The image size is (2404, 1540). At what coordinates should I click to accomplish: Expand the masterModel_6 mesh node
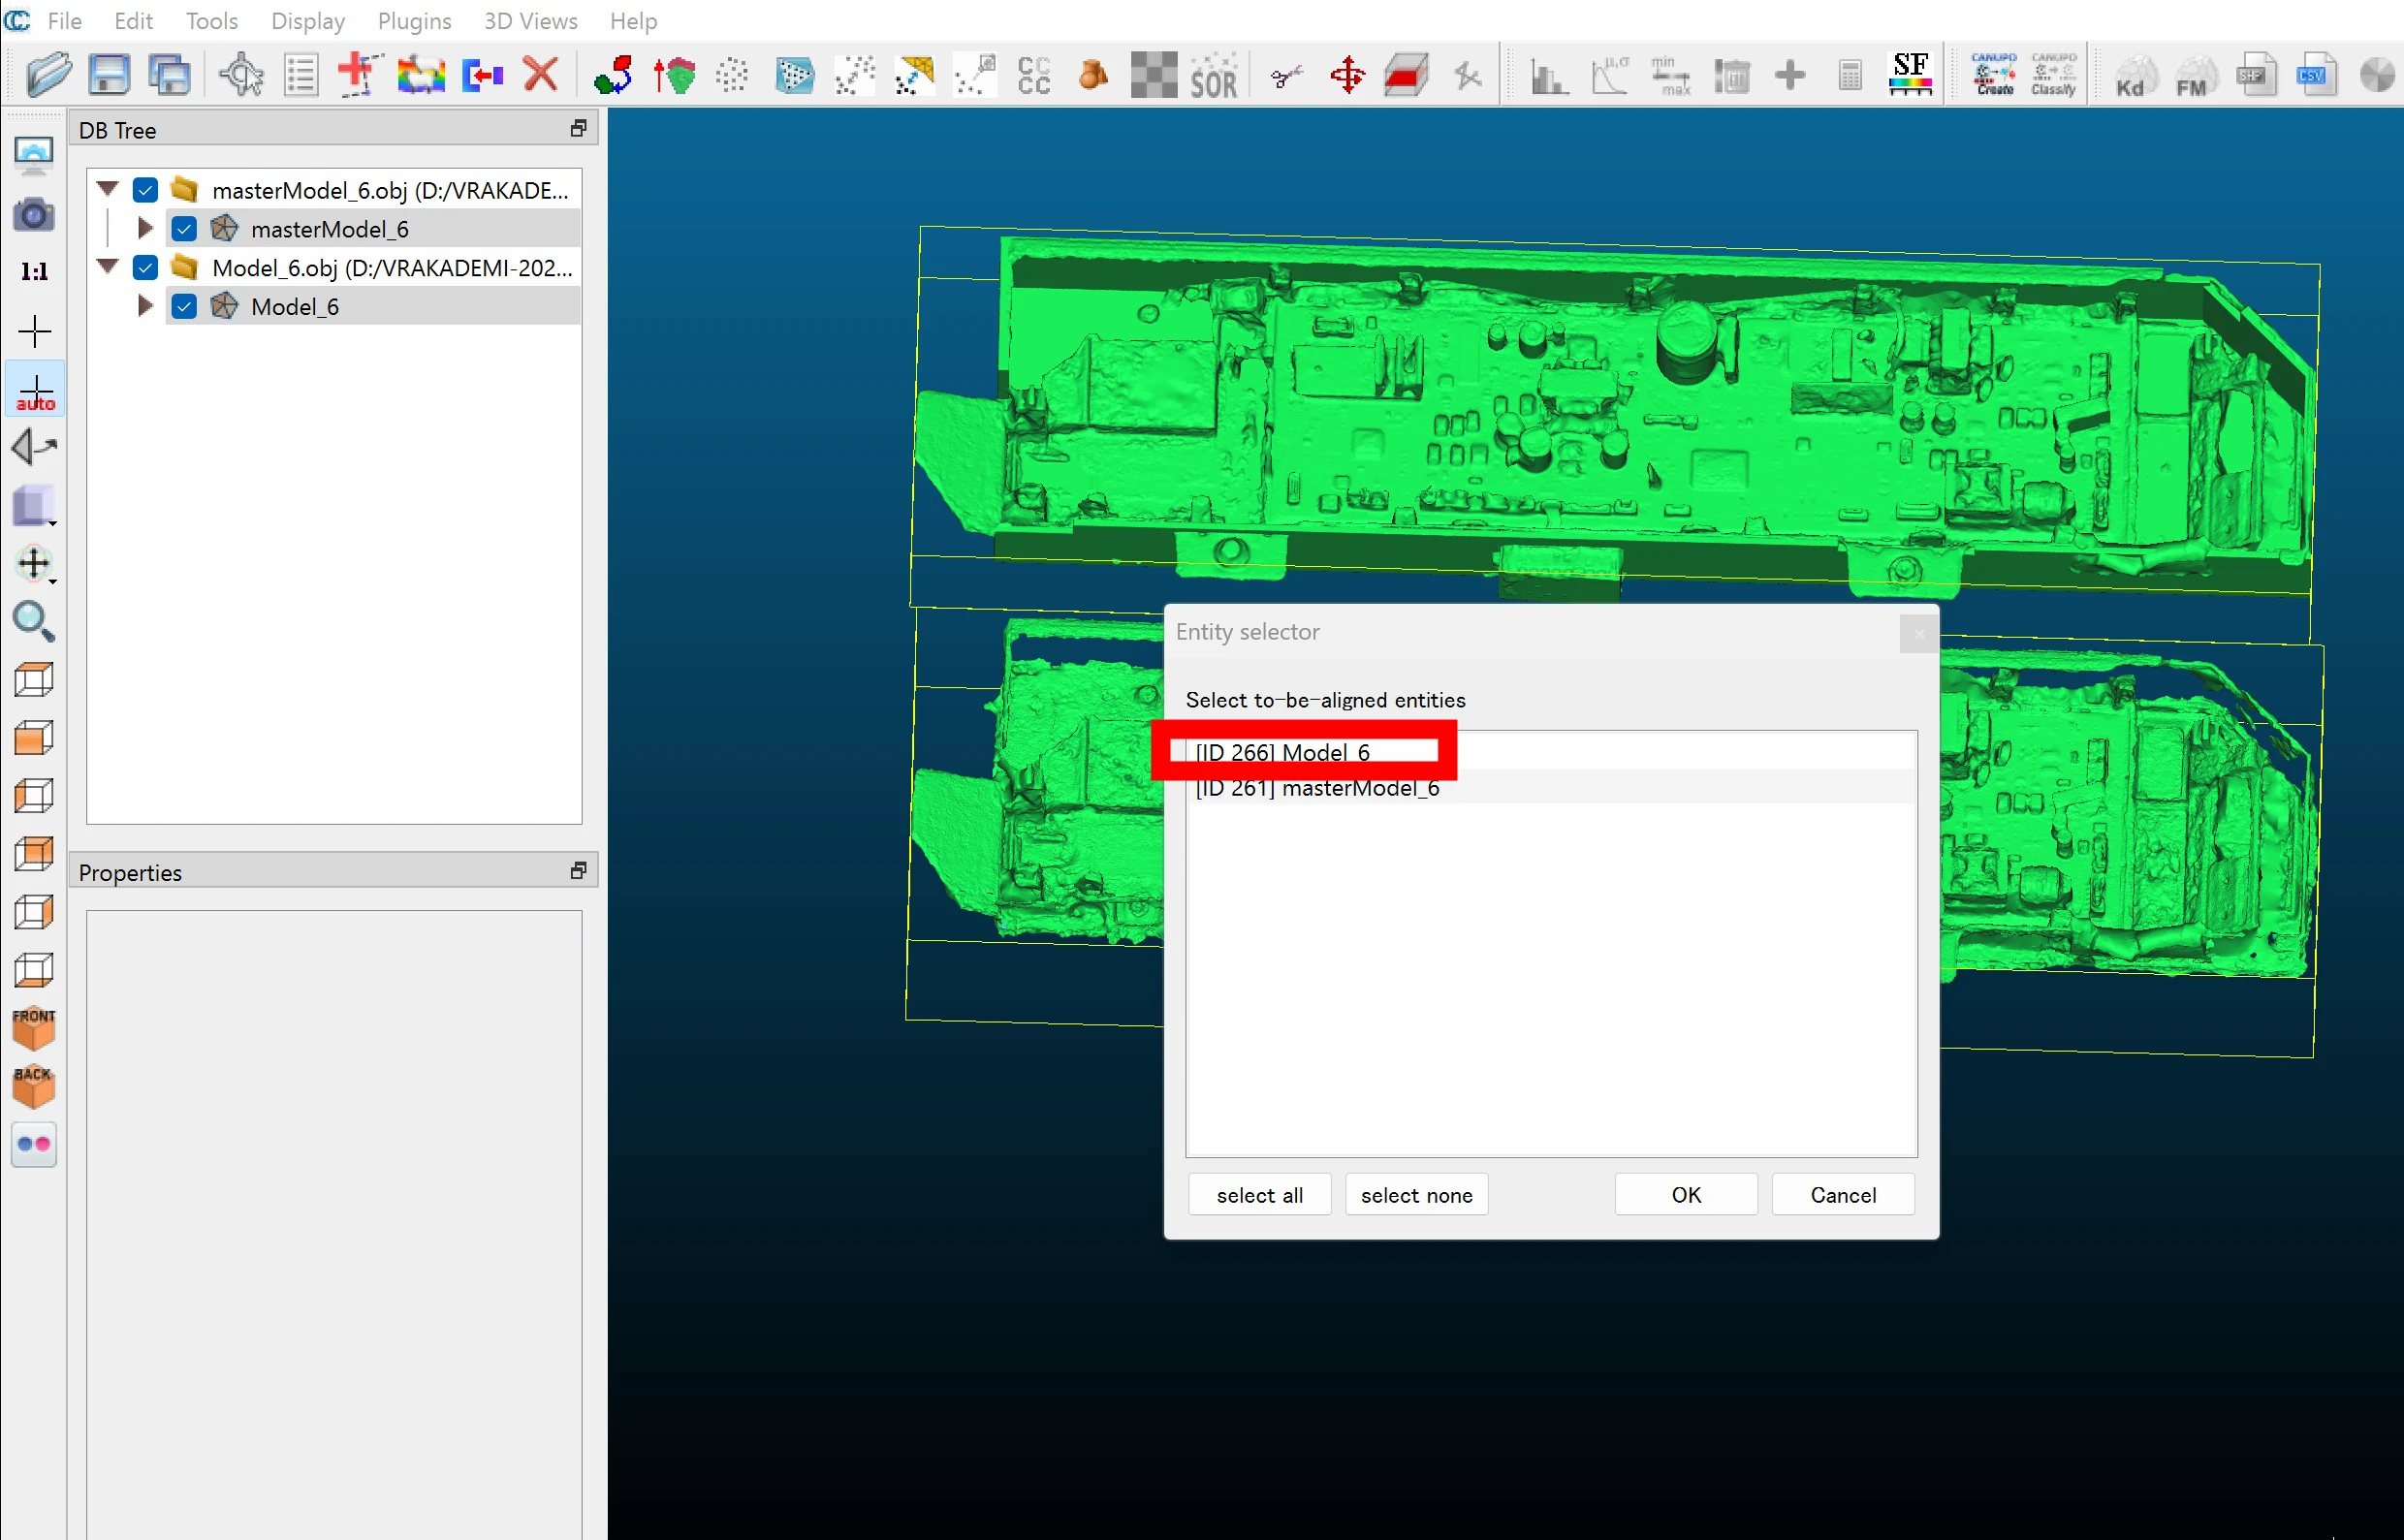pyautogui.click(x=145, y=229)
